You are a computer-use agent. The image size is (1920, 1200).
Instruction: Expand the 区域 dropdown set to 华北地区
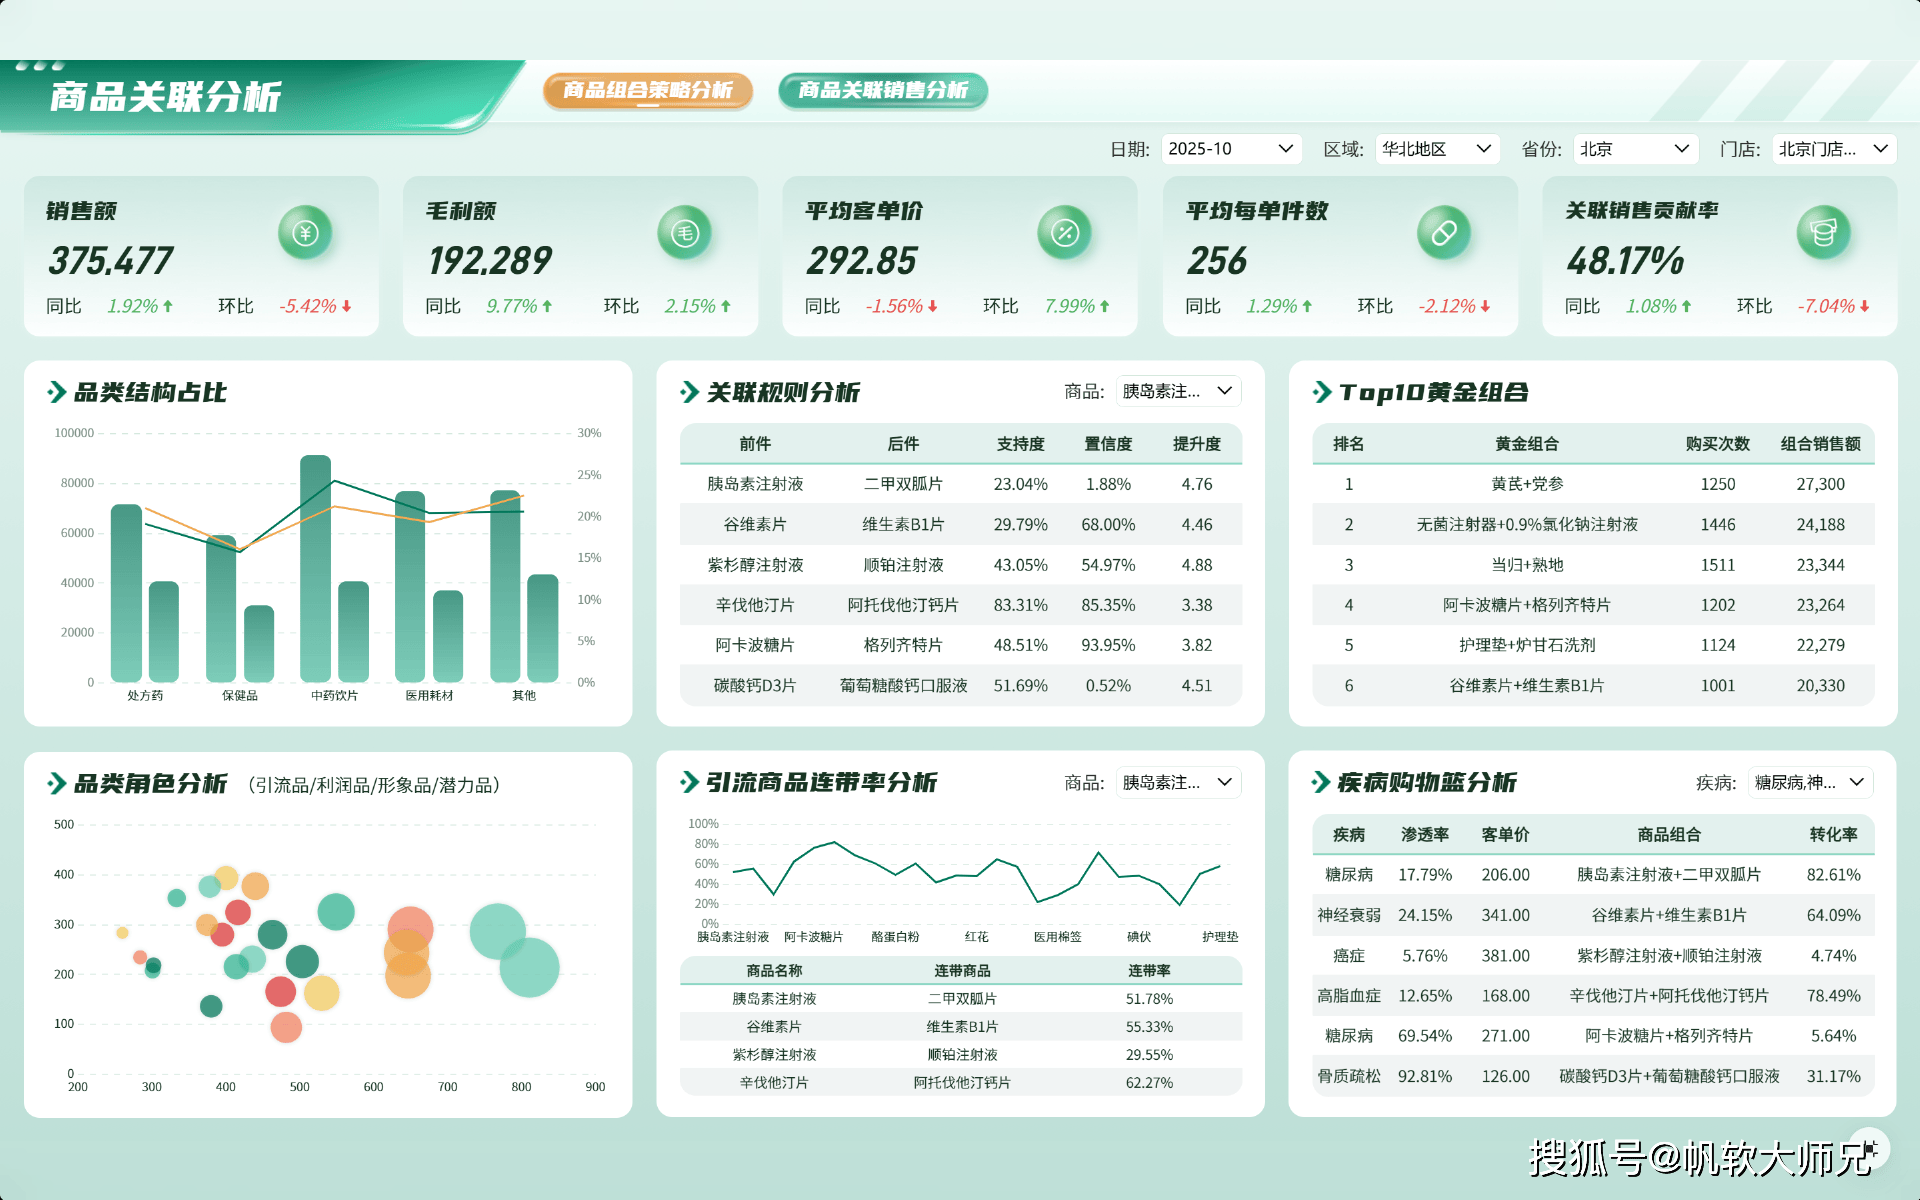coord(1437,149)
